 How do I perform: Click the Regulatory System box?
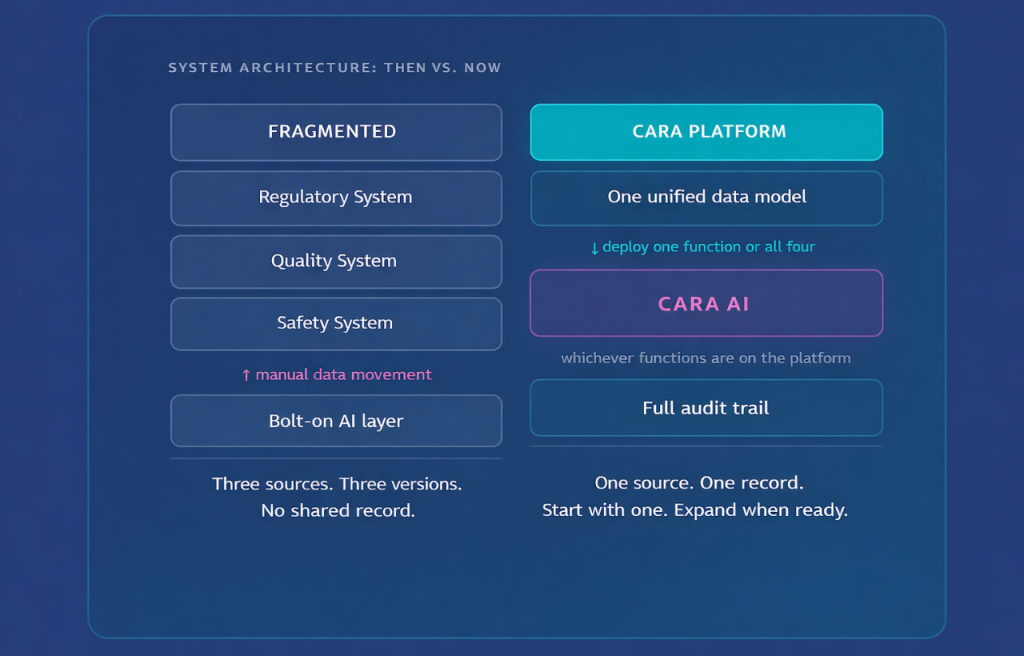click(x=336, y=197)
